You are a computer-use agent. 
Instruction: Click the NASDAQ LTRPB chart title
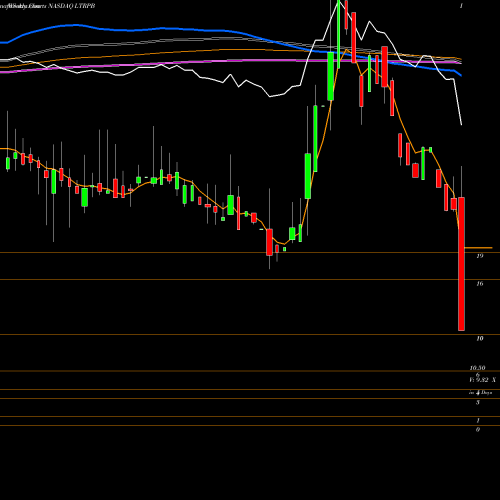72,6
